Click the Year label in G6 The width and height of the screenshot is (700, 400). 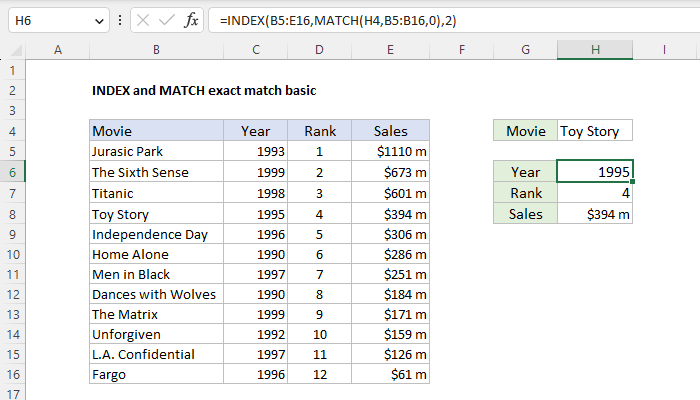[525, 172]
